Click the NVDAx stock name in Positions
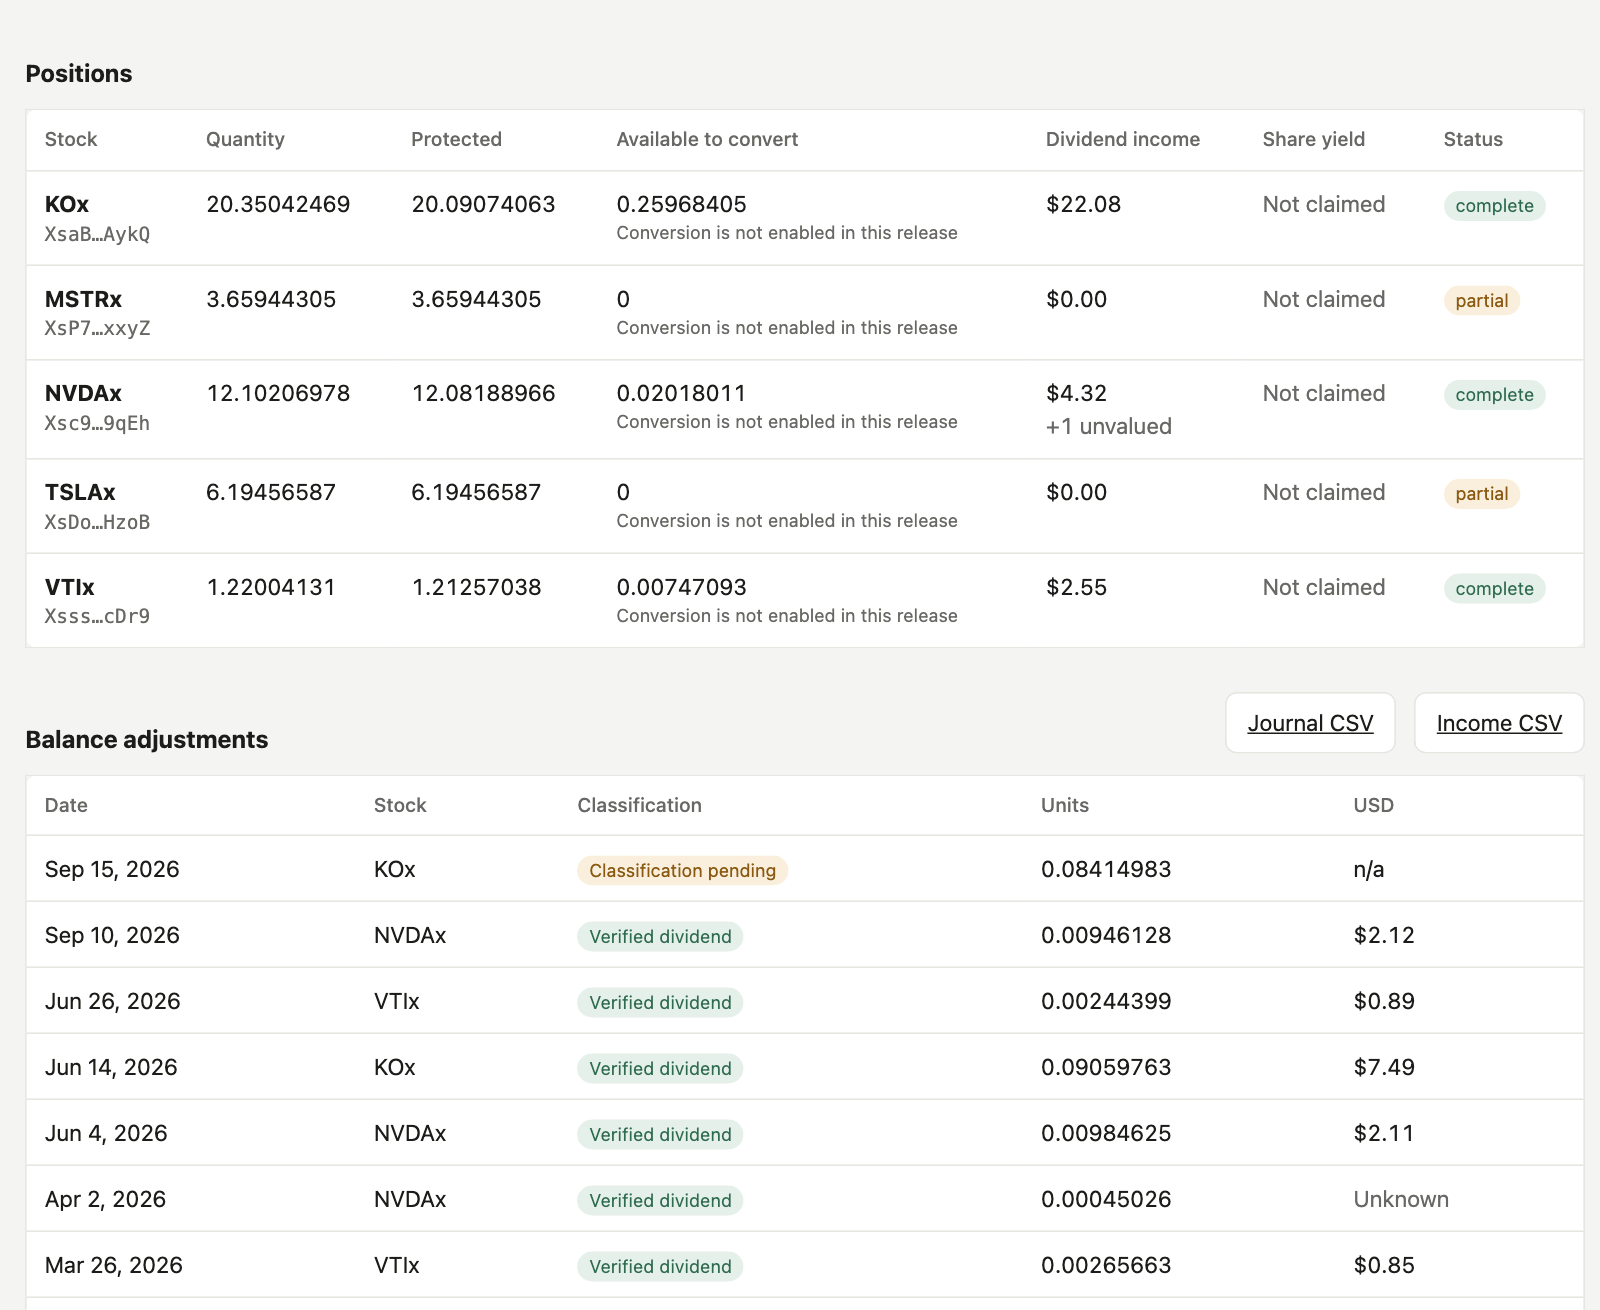The image size is (1600, 1310). (x=83, y=393)
